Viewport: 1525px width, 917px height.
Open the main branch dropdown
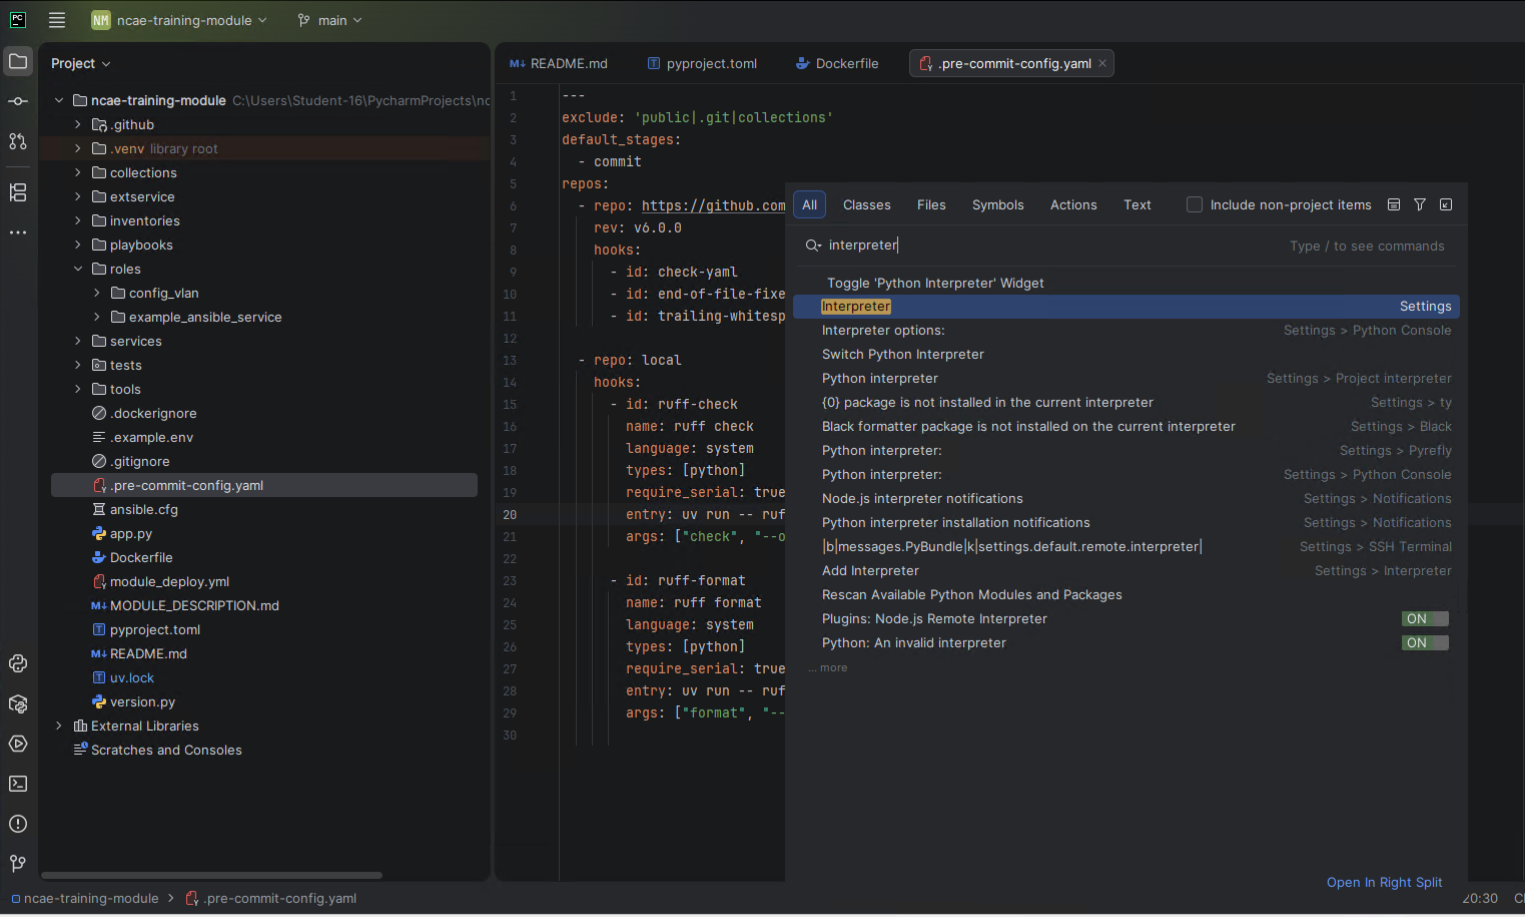click(330, 20)
